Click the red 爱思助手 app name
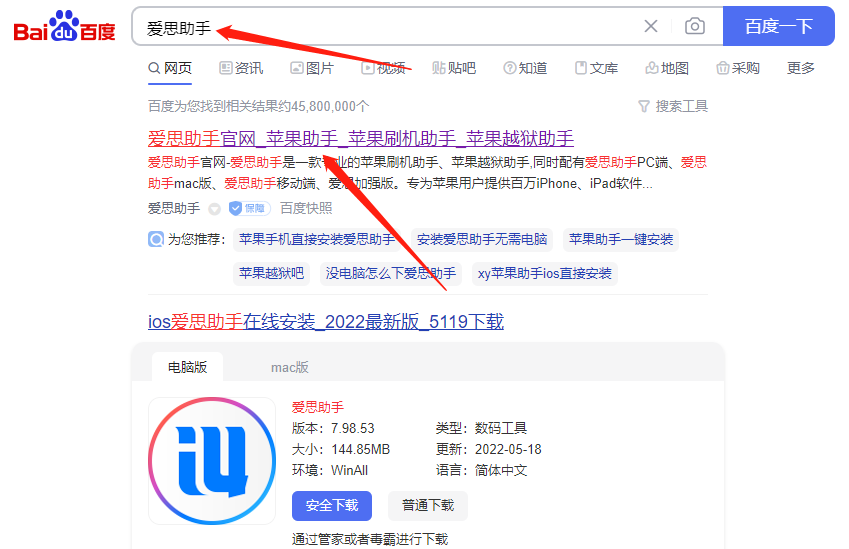 point(318,407)
